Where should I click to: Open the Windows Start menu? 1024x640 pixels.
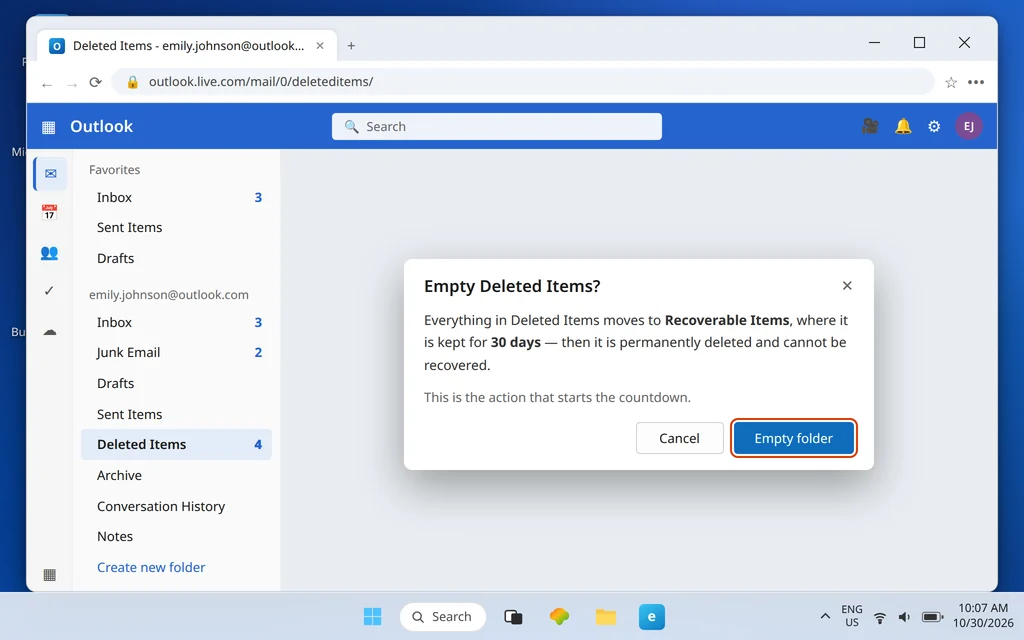point(372,616)
